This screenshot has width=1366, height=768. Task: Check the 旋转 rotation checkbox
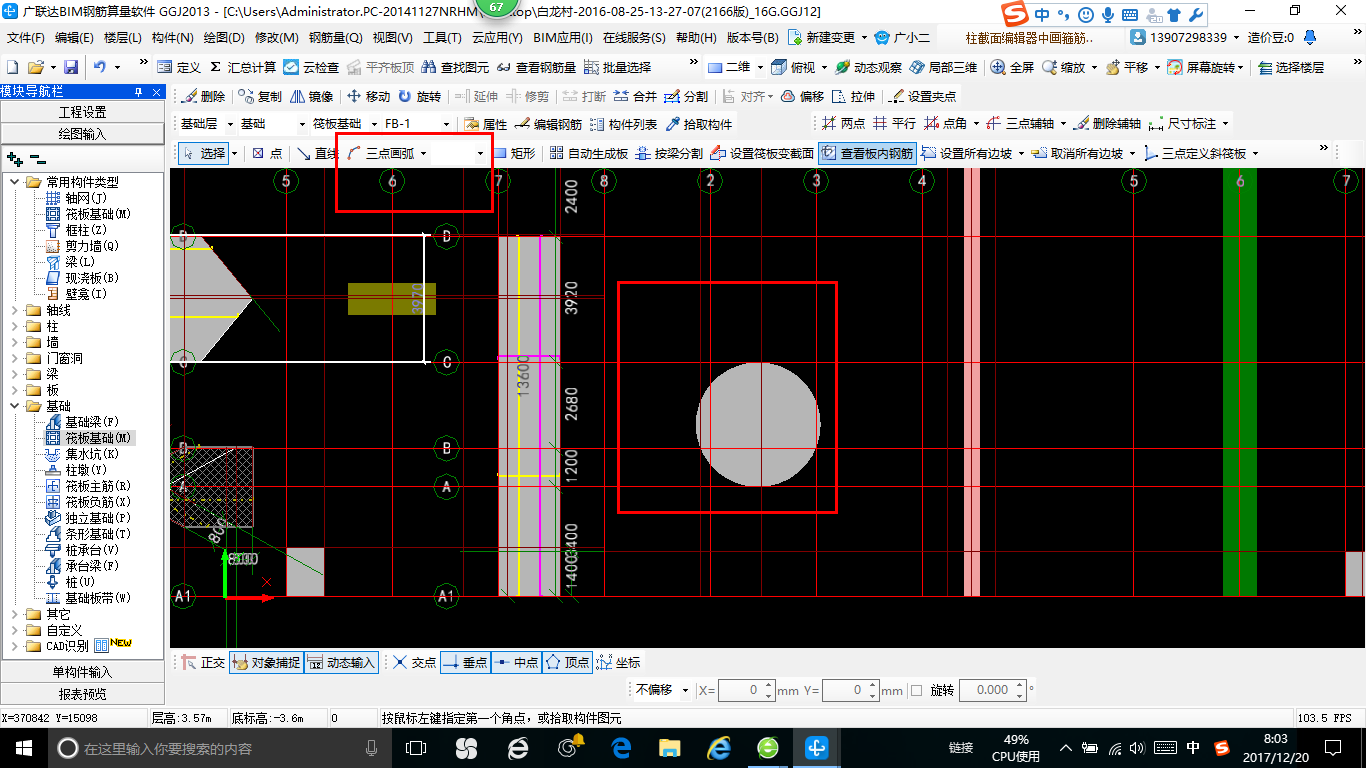point(917,690)
